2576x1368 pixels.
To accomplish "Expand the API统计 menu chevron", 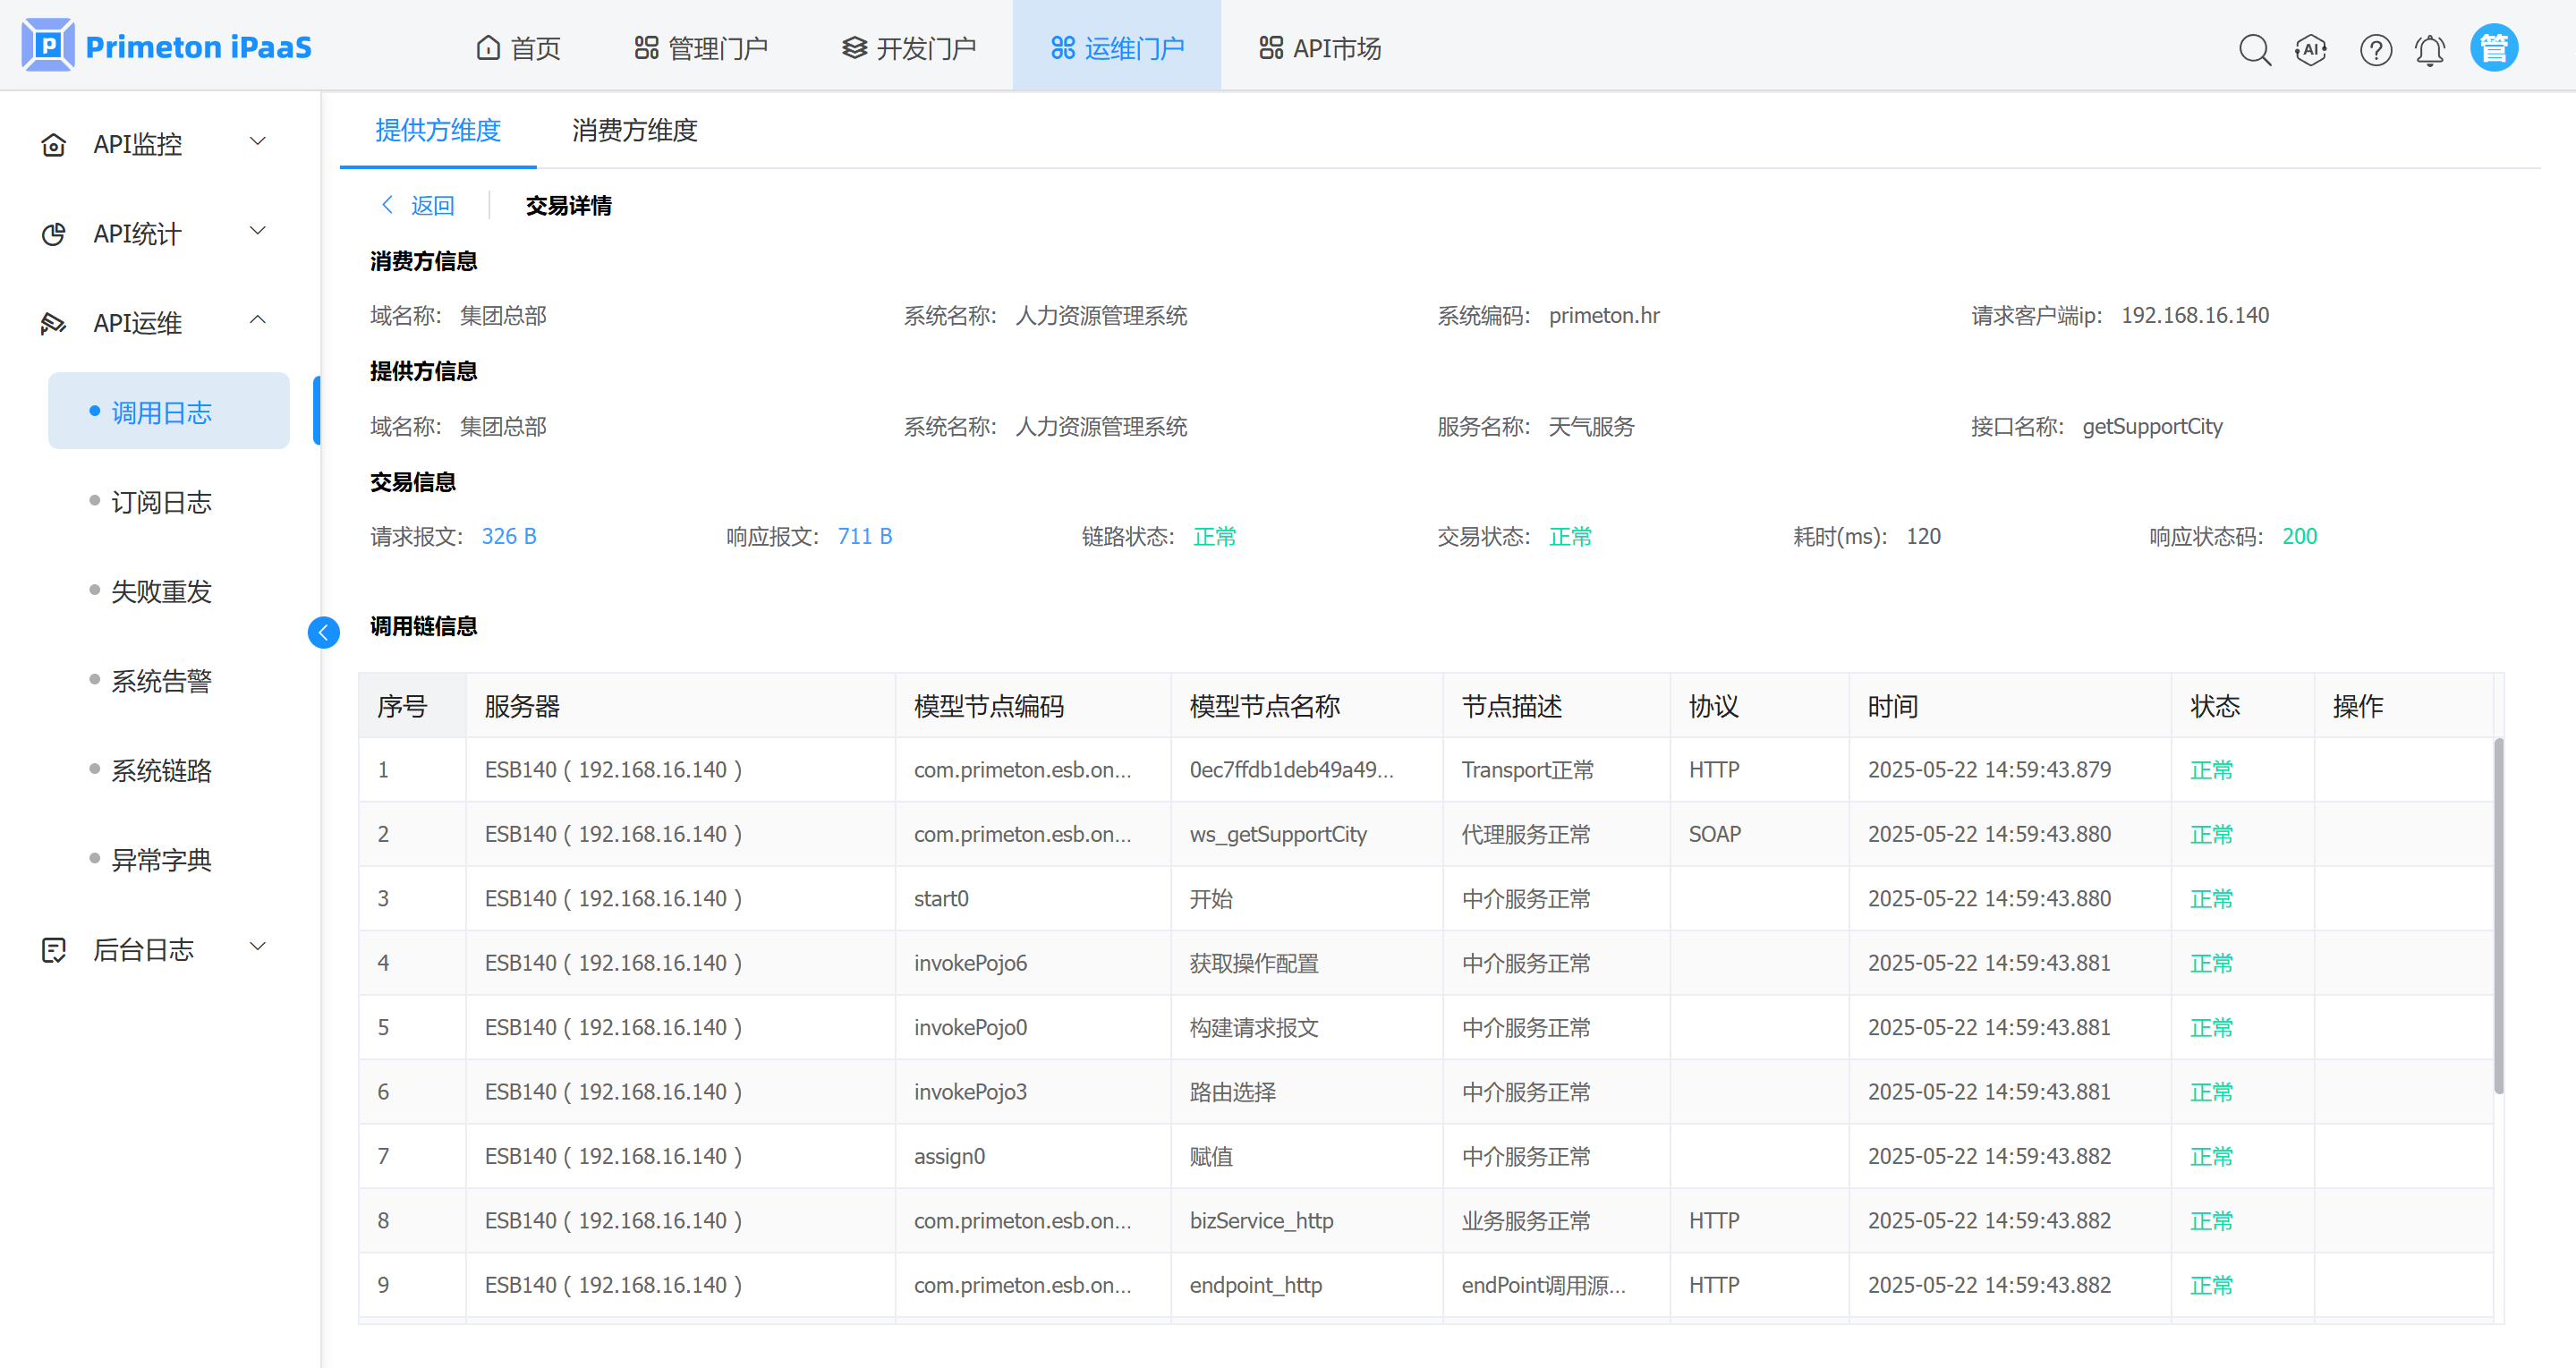I will 258,232.
